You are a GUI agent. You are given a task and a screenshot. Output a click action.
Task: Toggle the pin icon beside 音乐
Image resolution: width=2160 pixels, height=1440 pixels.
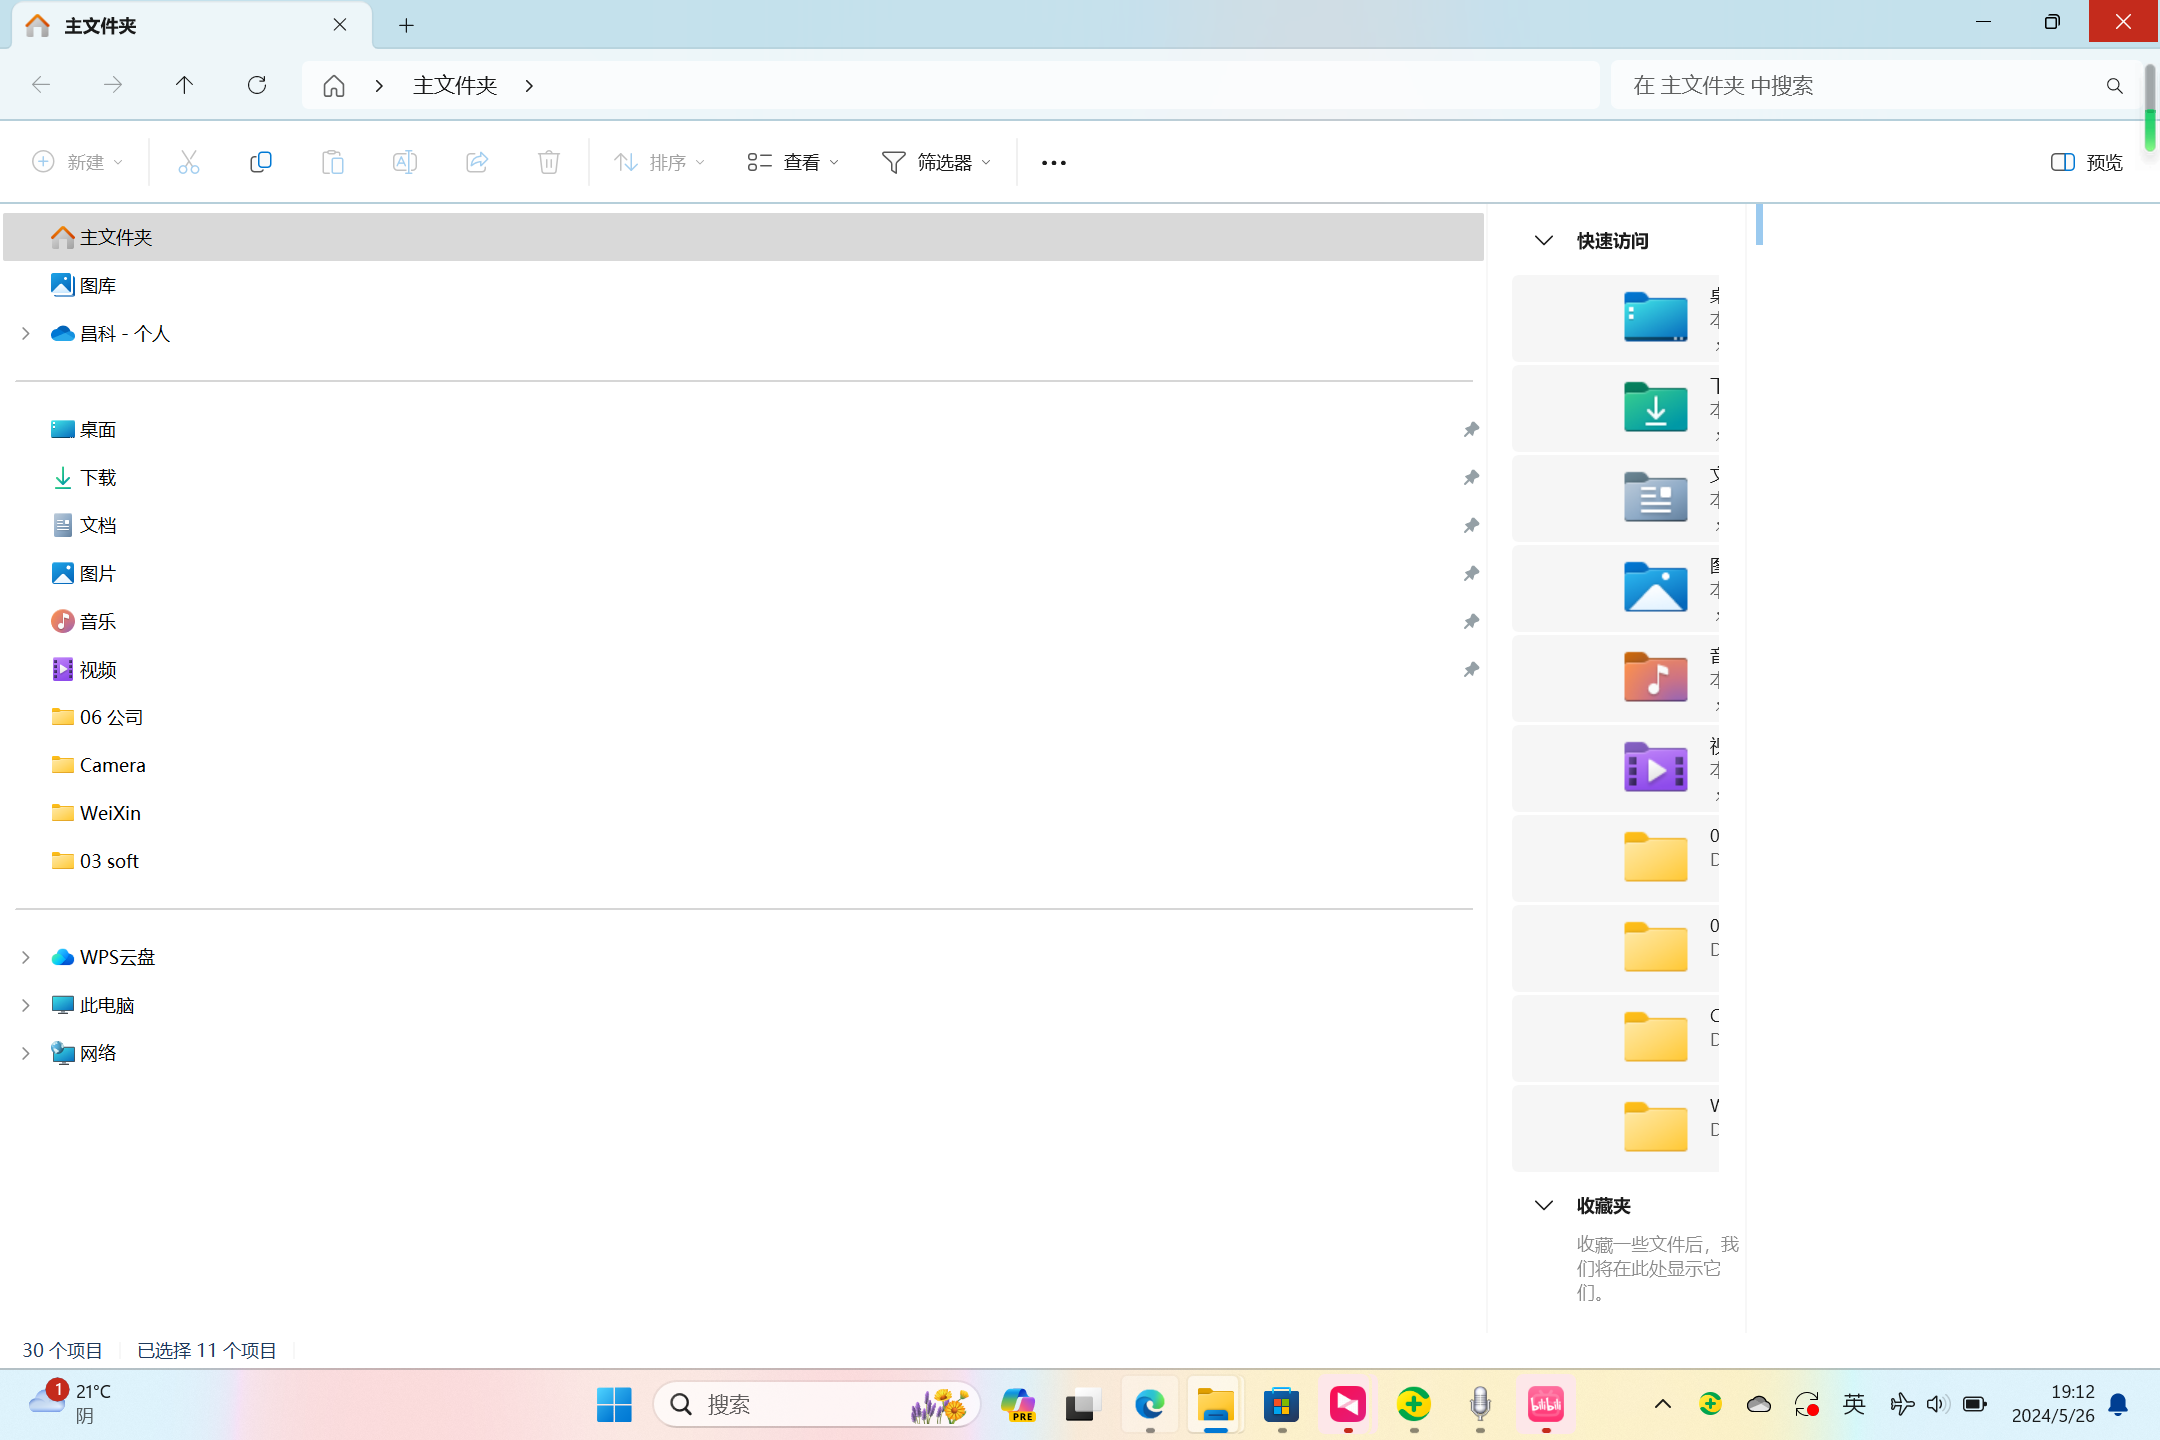(1470, 622)
